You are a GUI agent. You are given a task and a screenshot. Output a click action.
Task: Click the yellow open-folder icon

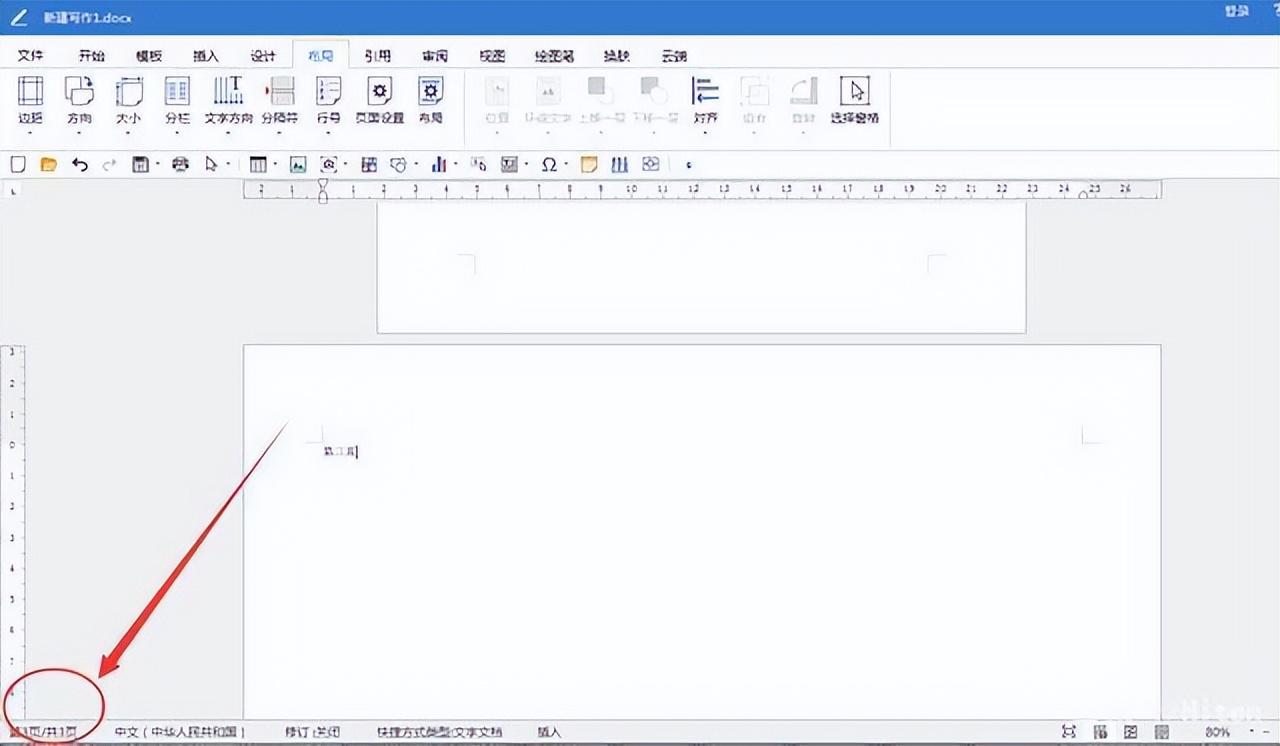pyautogui.click(x=48, y=164)
